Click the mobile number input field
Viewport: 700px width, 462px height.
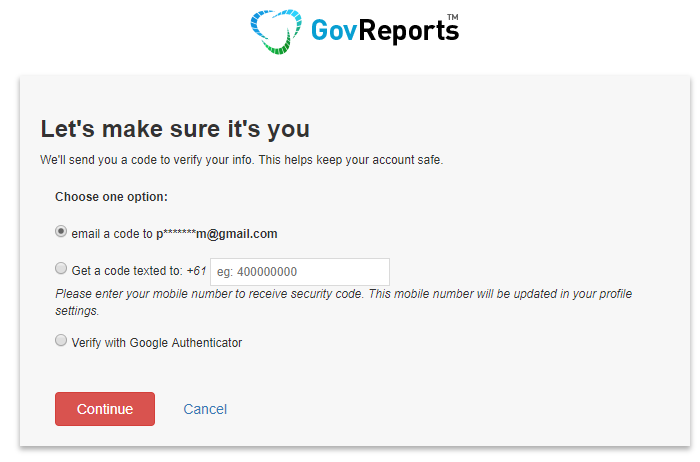click(300, 271)
